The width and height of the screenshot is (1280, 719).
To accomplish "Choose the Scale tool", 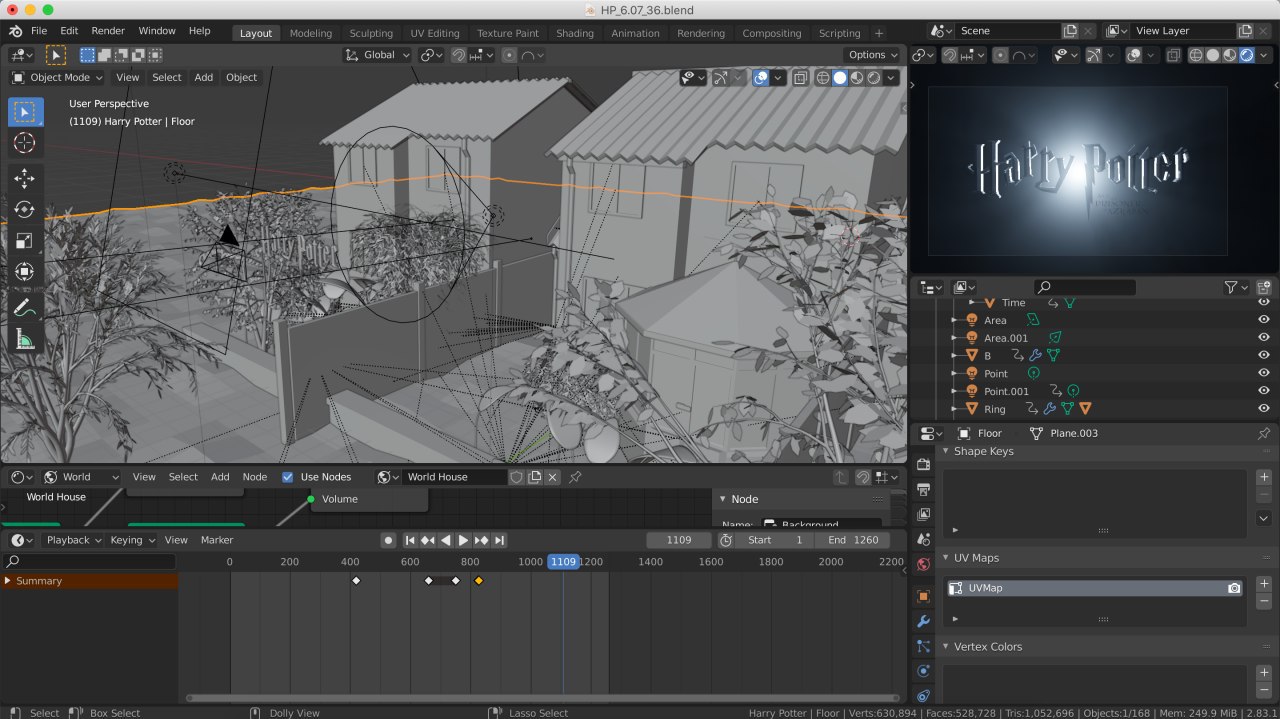I will pyautogui.click(x=25, y=241).
